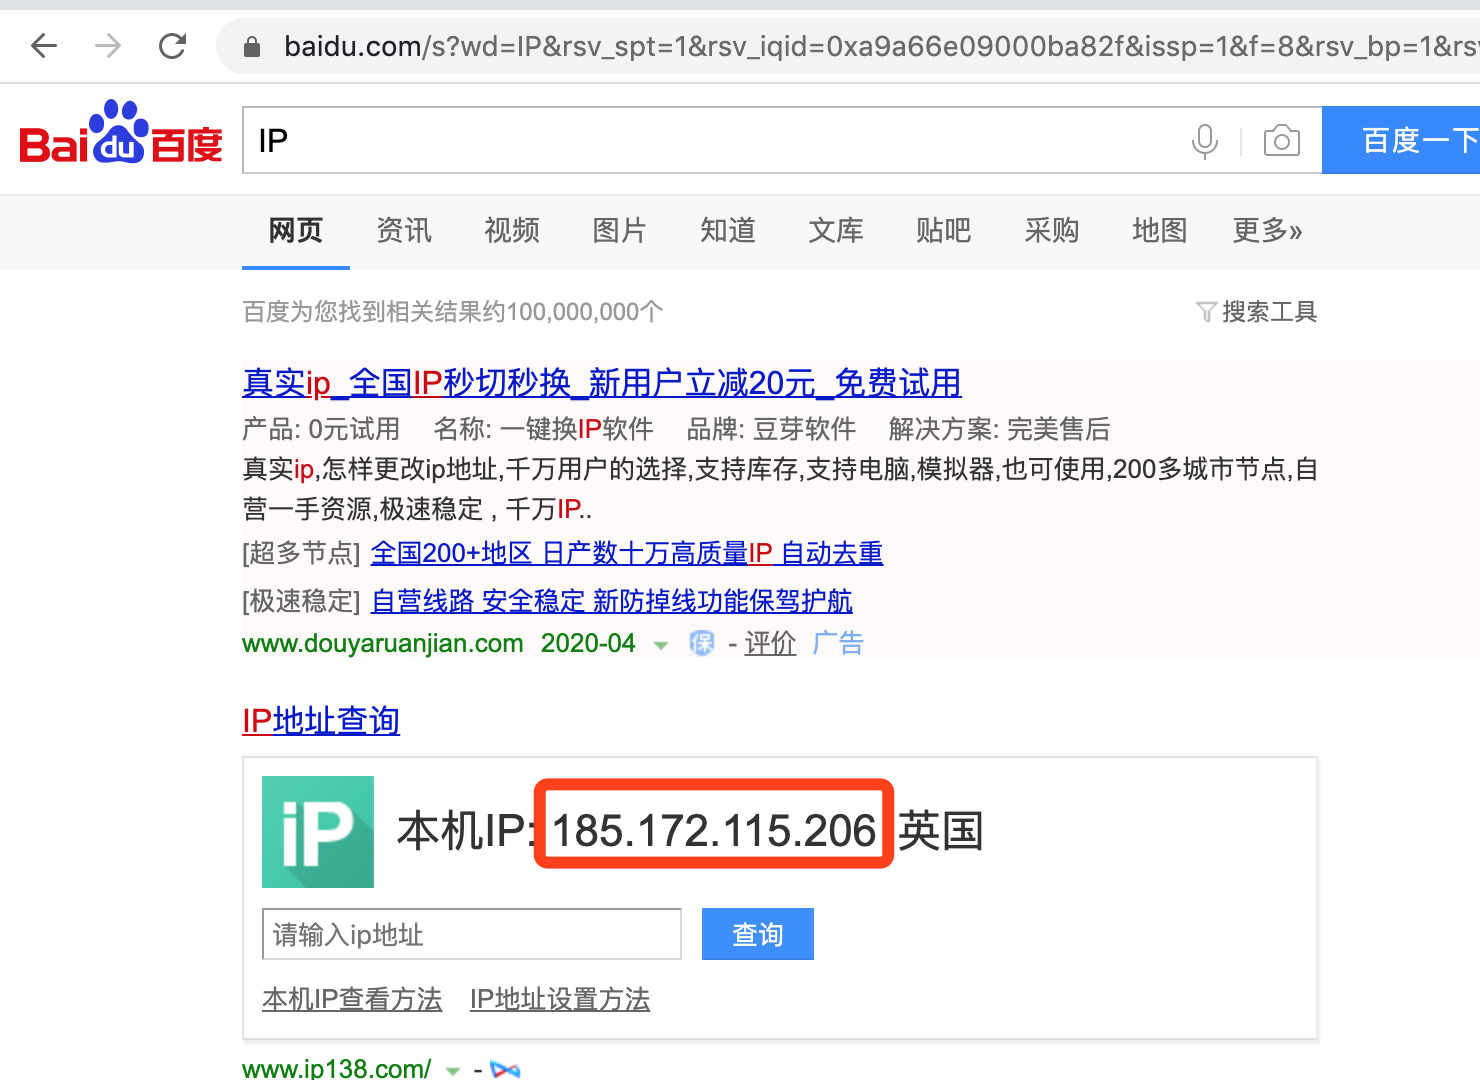This screenshot has width=1480, height=1080.
Task: Open the 贴吧 tab
Action: [944, 231]
